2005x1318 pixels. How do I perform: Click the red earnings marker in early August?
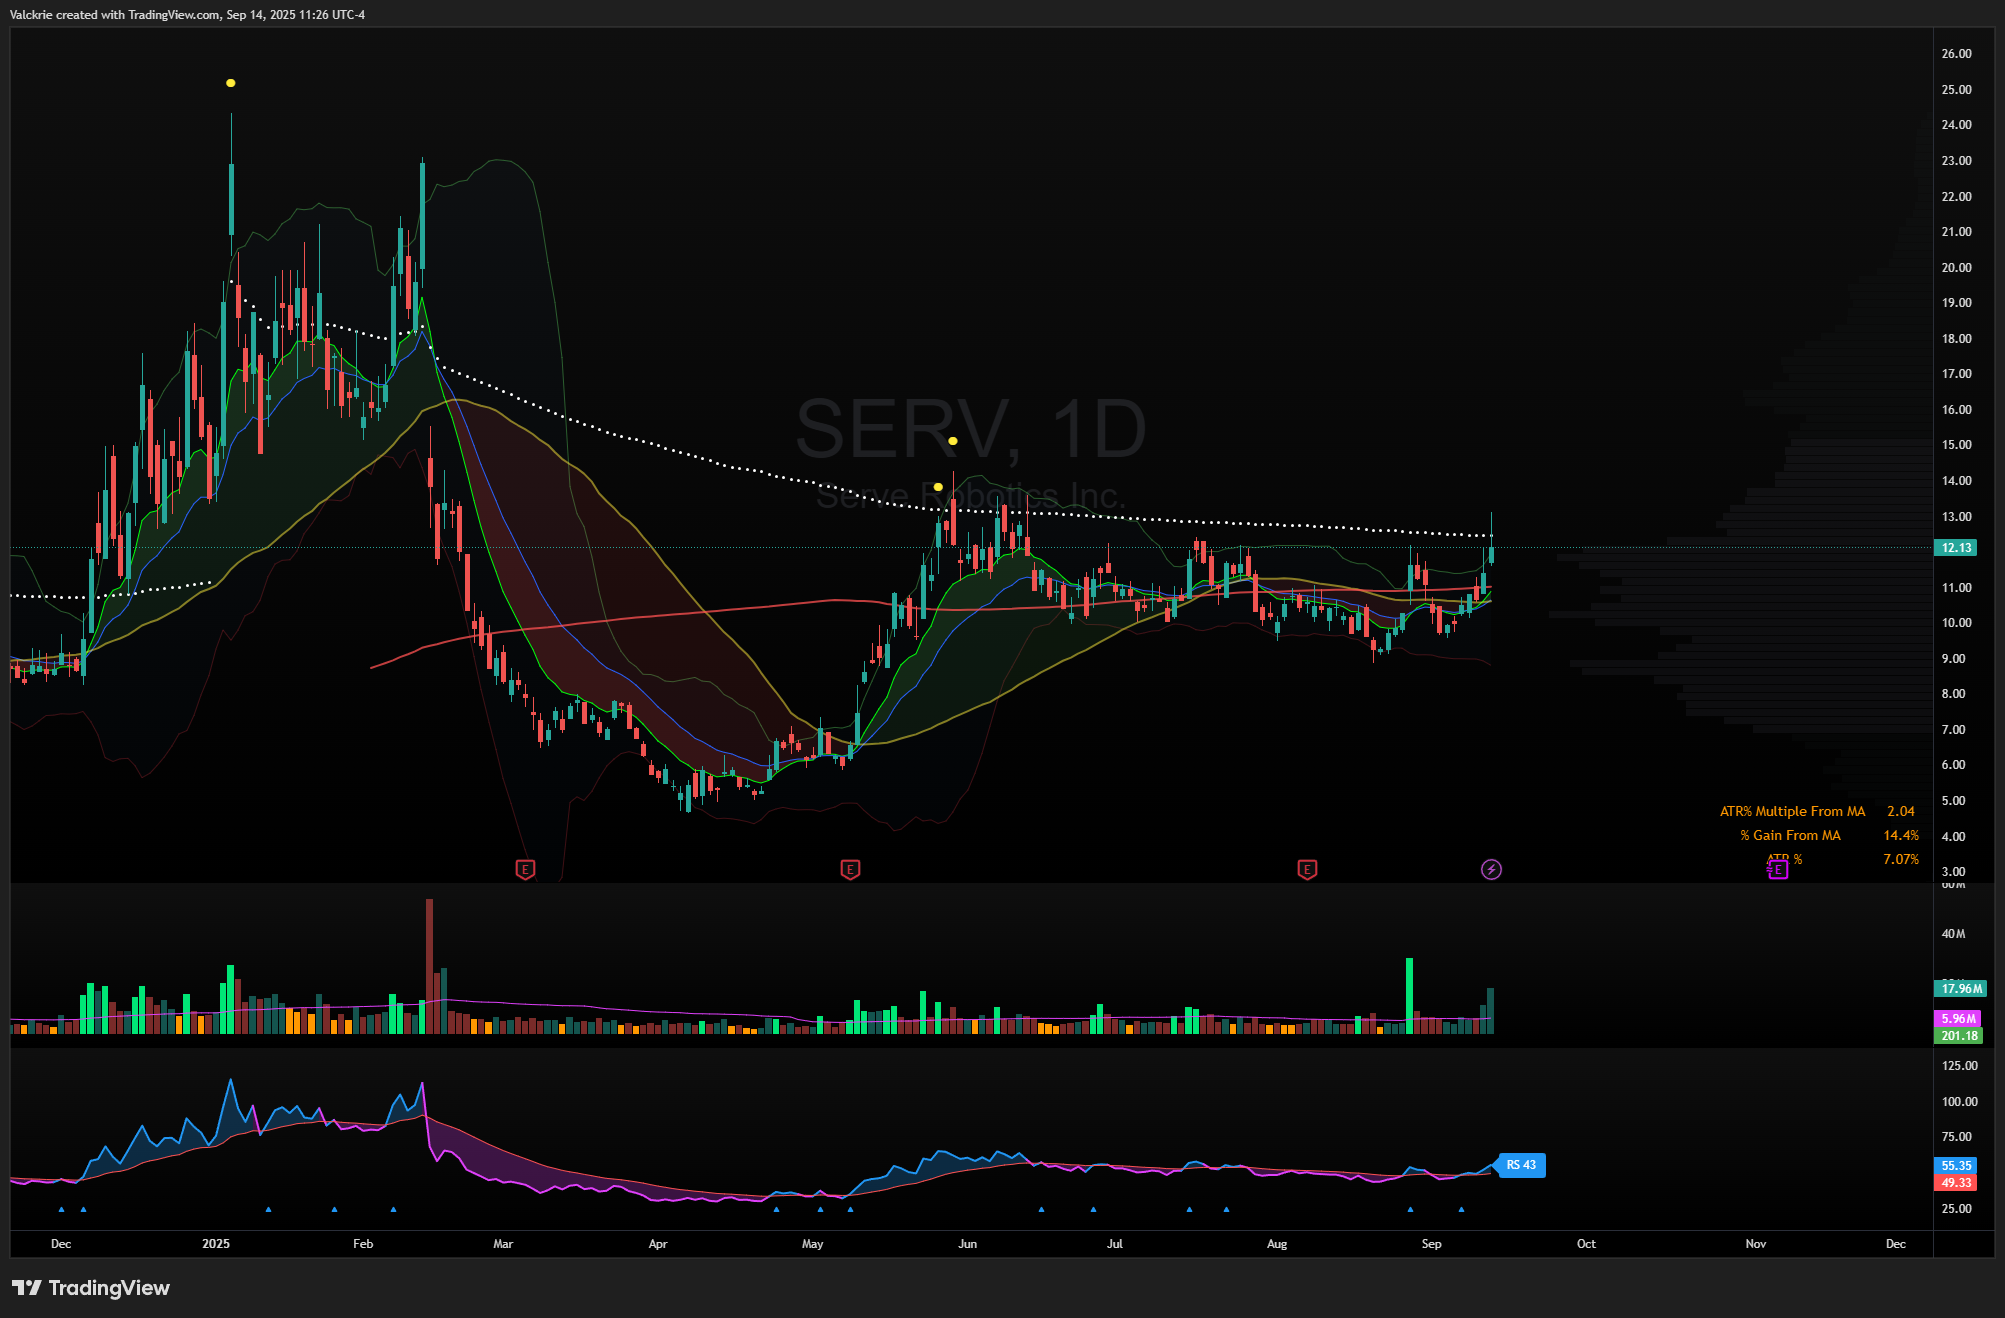pos(1307,869)
